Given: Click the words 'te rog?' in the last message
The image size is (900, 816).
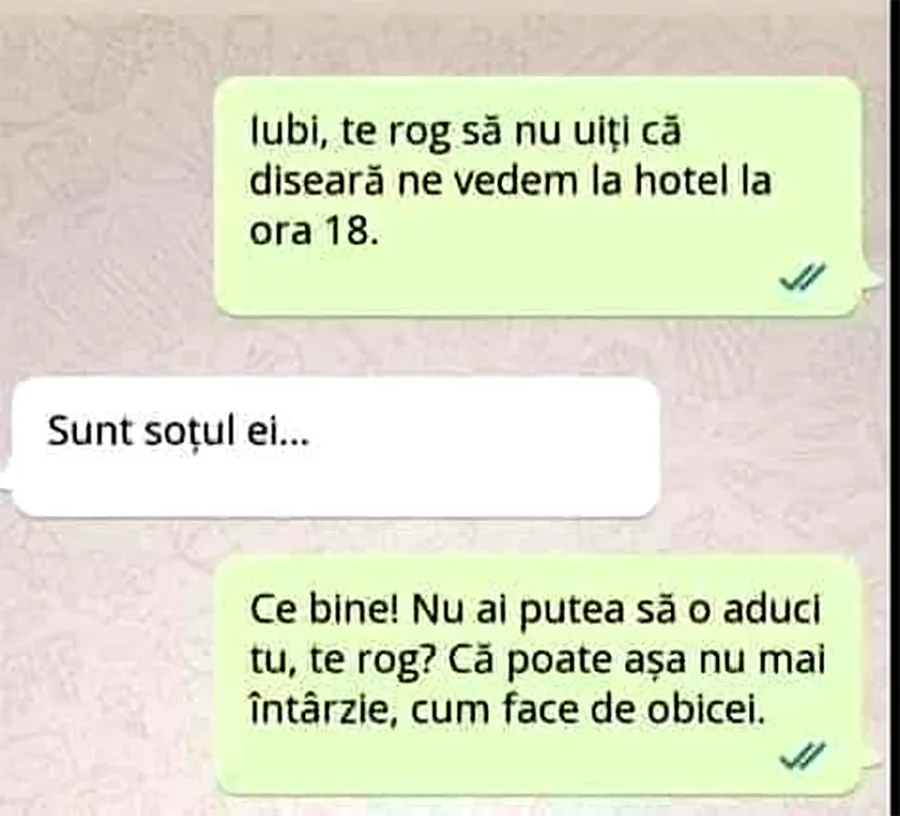Looking at the screenshot, I should 371,661.
